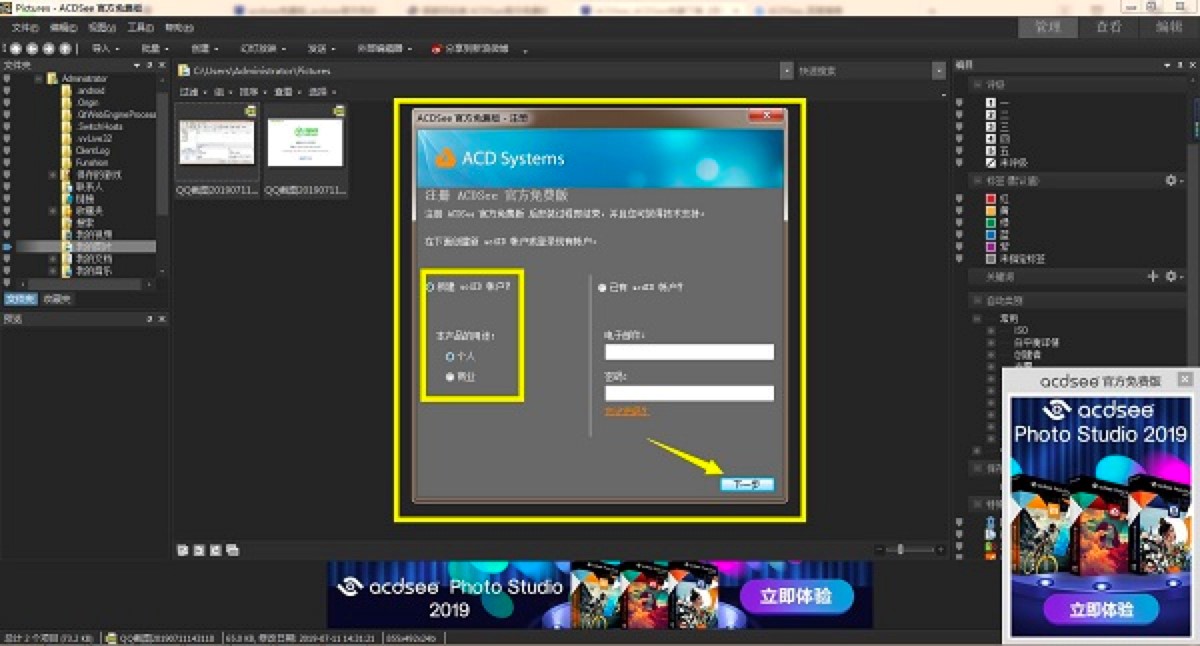Share to Sina Weibo using its toolbar icon
Image resolution: width=1200 pixels, height=646 pixels.
(470, 47)
